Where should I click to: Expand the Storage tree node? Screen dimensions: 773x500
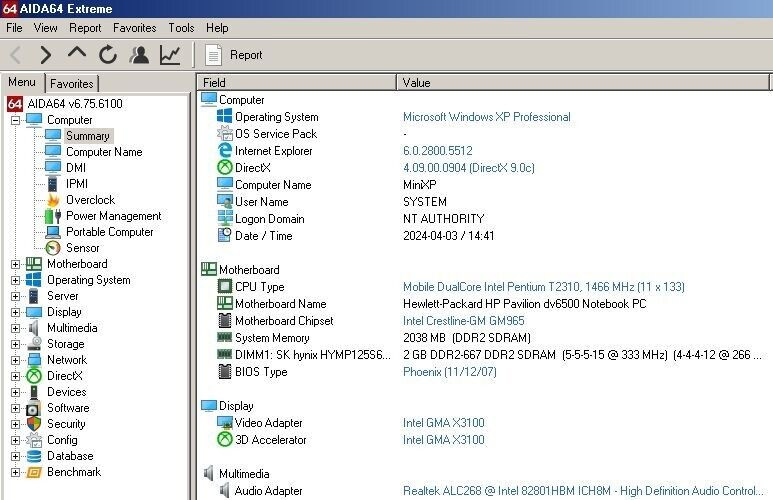(x=15, y=344)
